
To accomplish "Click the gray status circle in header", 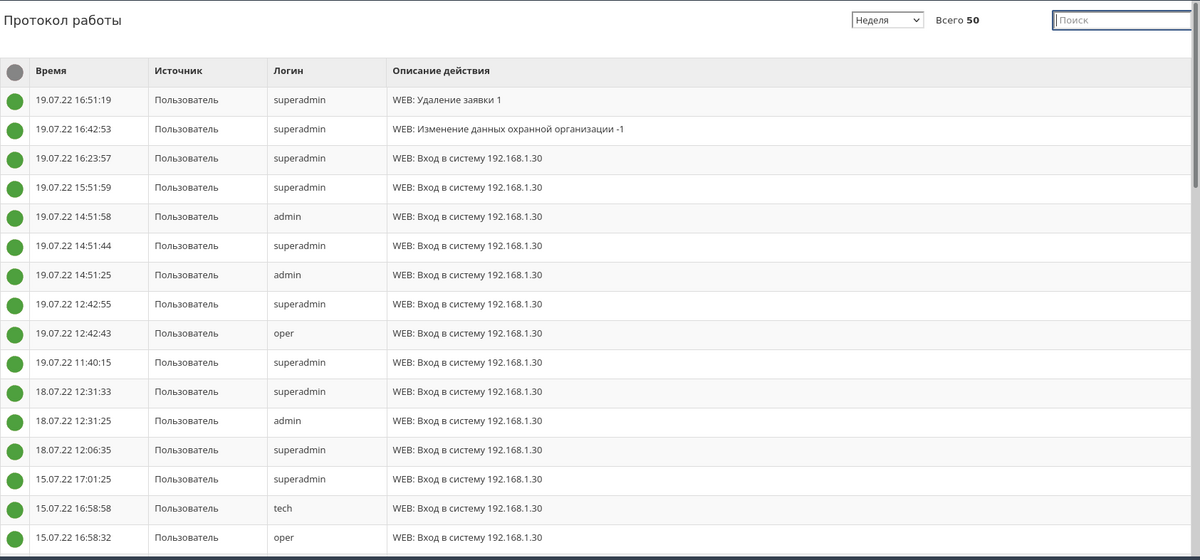I will coord(15,72).
